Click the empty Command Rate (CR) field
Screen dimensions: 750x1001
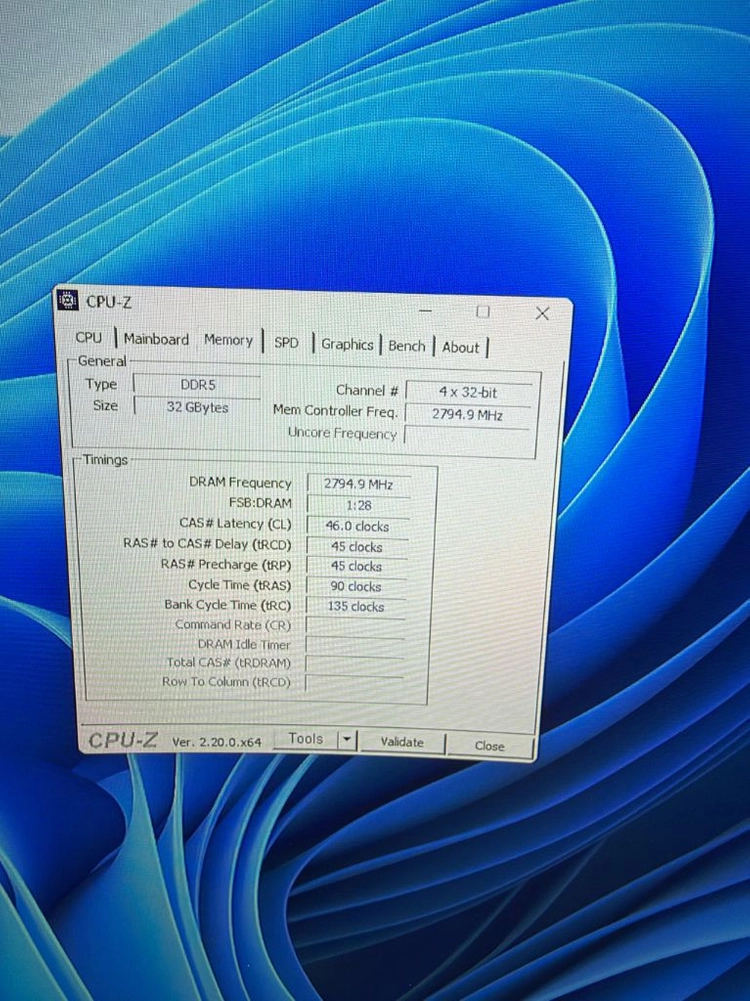(355, 626)
